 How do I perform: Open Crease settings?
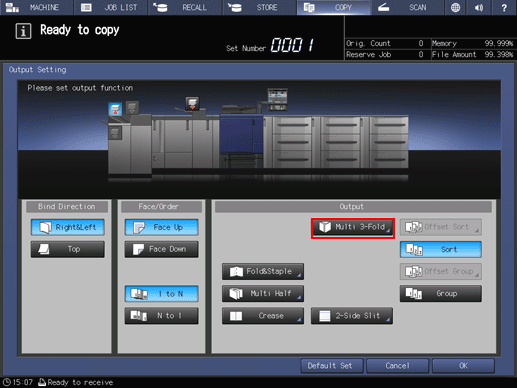(x=263, y=316)
